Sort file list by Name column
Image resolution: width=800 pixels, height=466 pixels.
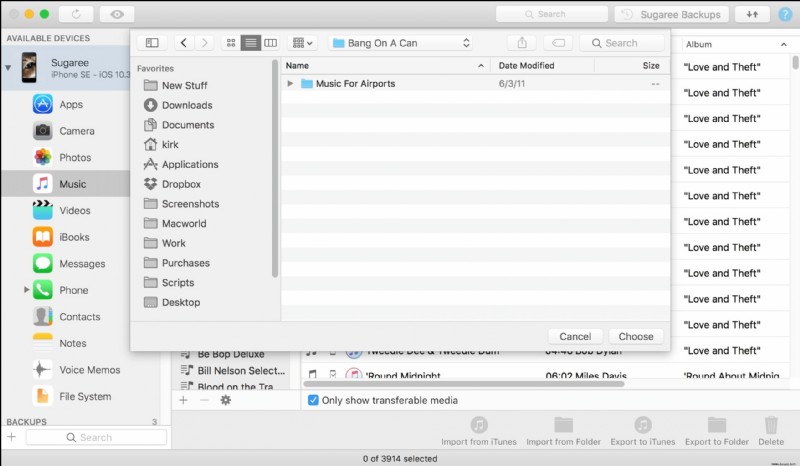385,65
